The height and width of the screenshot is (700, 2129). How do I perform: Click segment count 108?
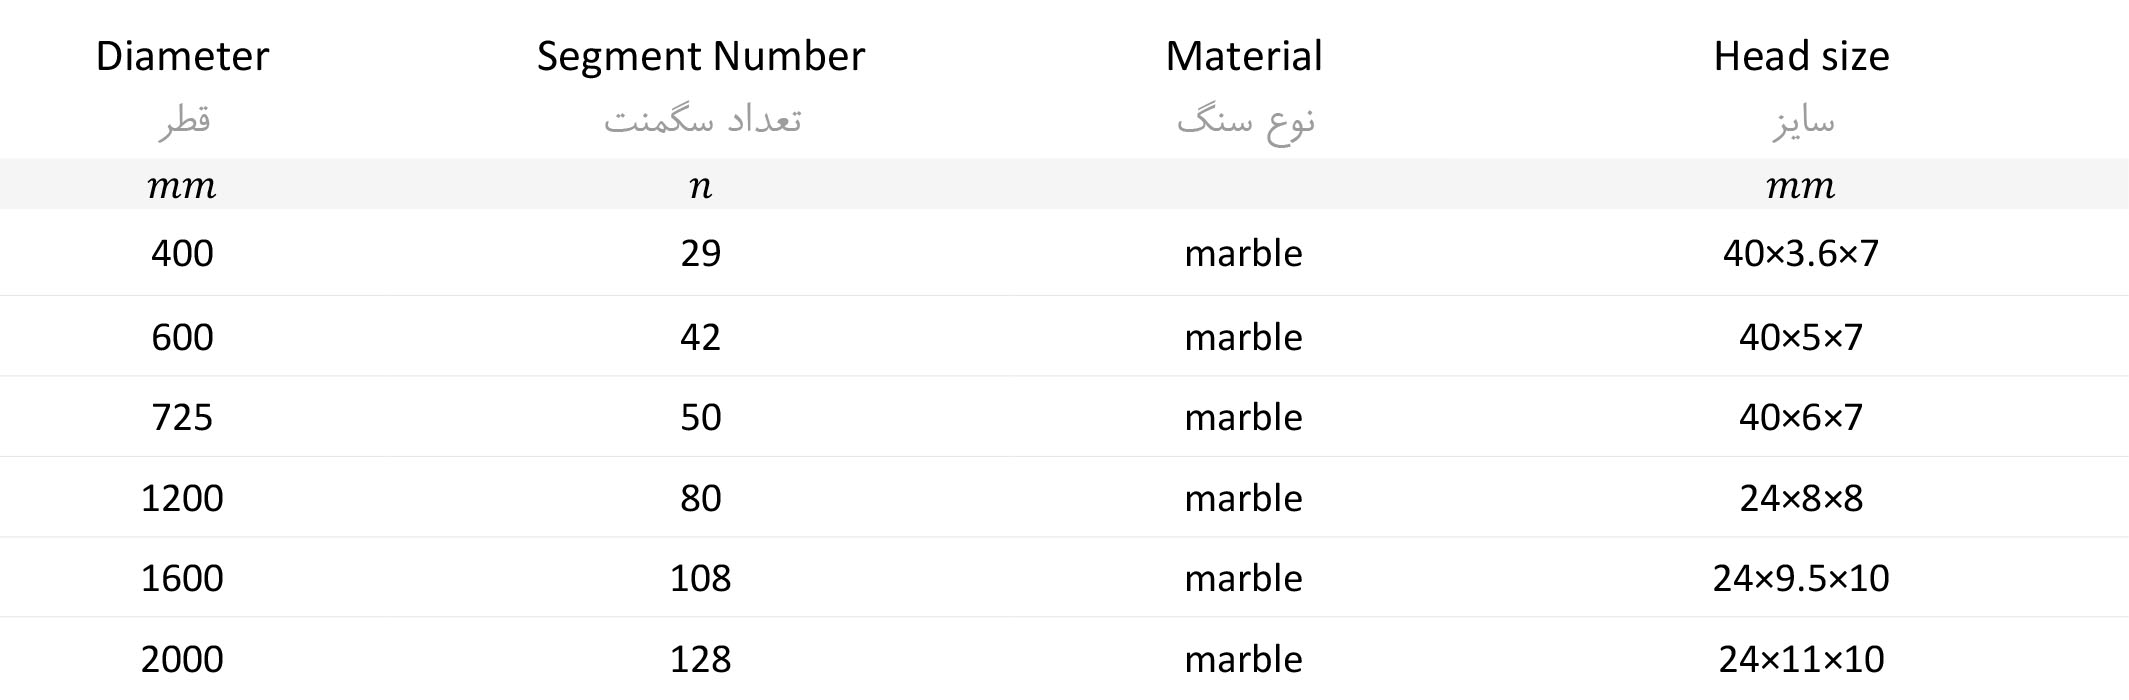coord(700,578)
